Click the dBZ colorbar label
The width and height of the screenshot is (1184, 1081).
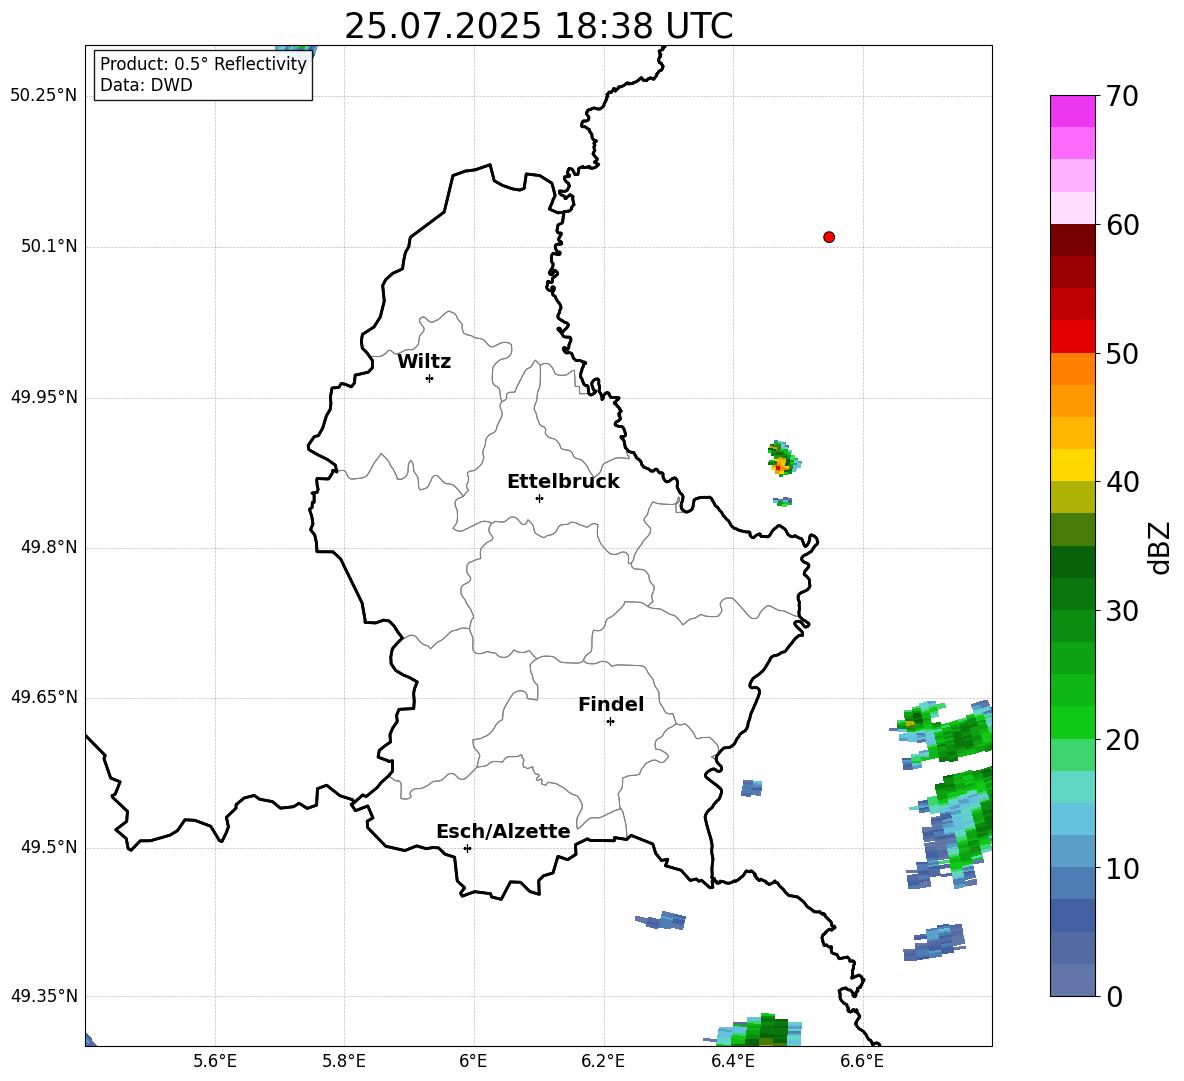1159,547
